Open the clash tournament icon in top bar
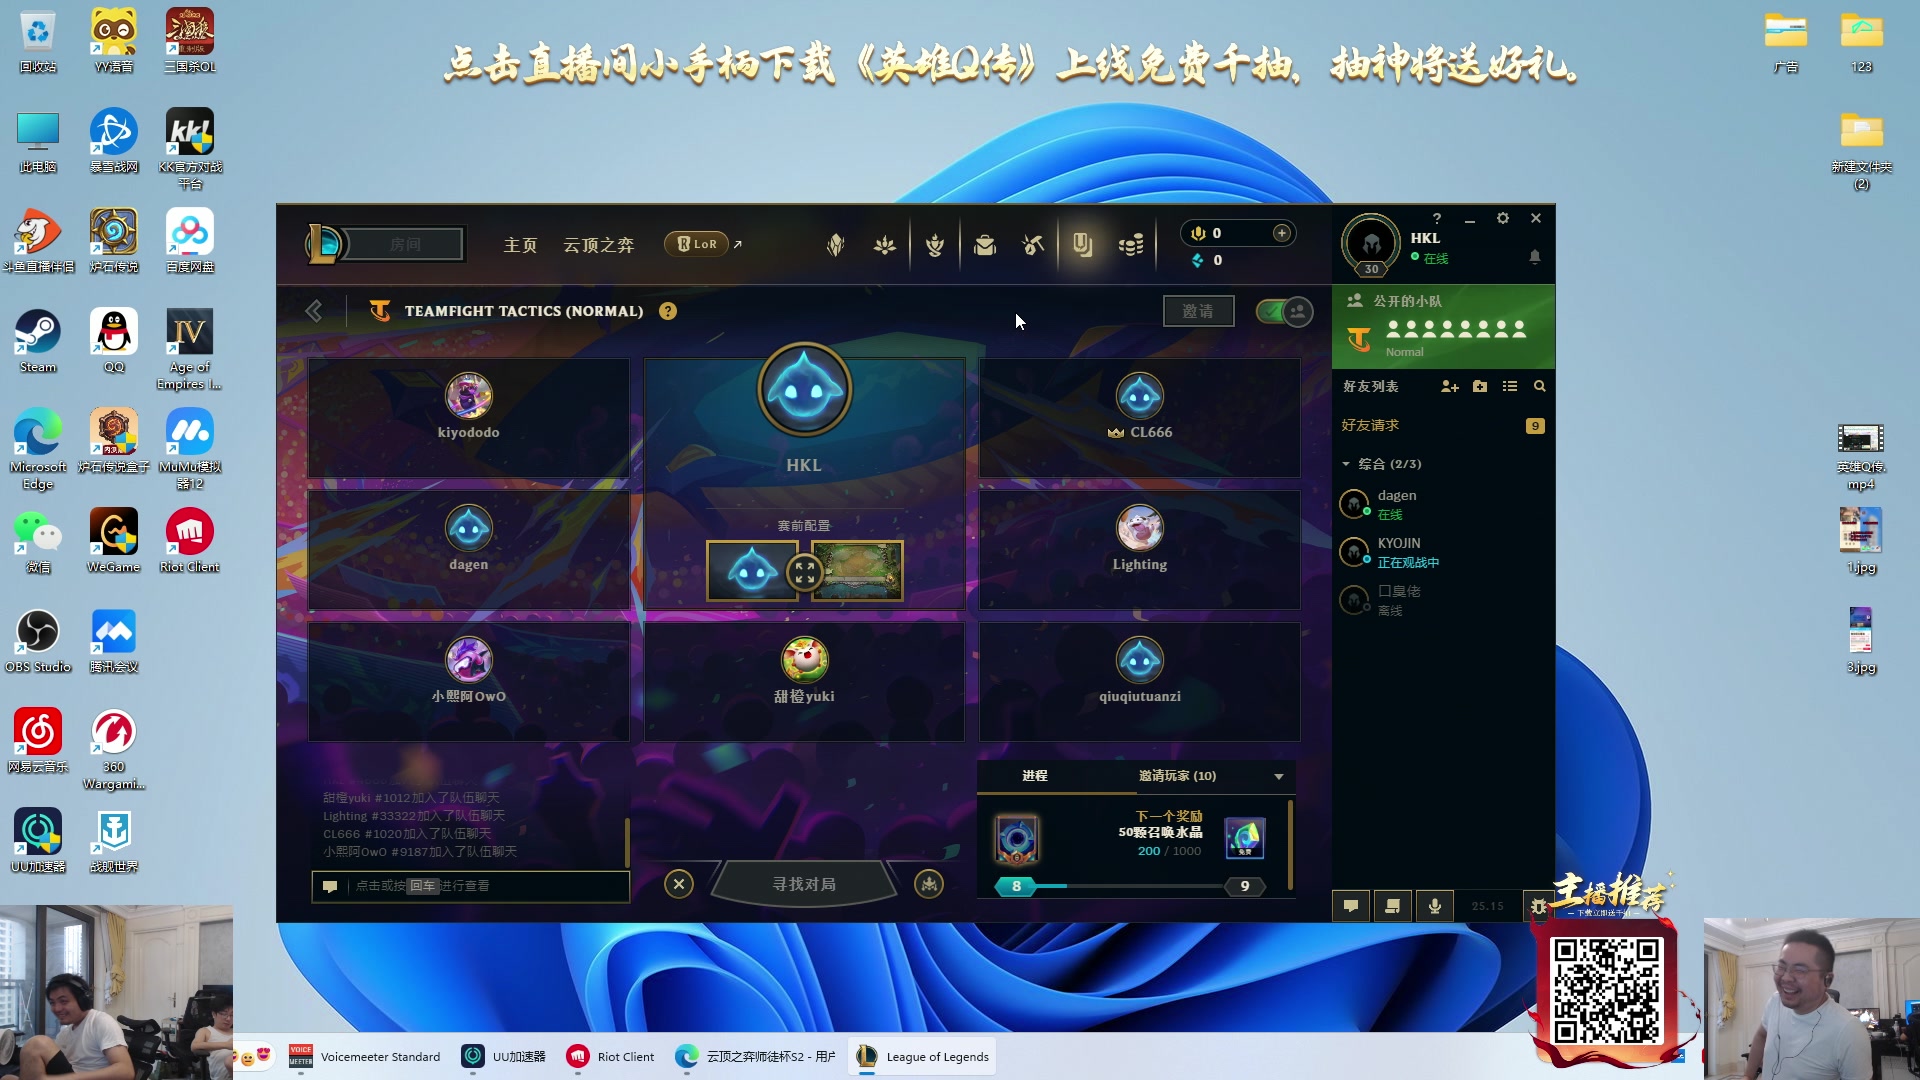The height and width of the screenshot is (1080, 1920). coord(836,245)
